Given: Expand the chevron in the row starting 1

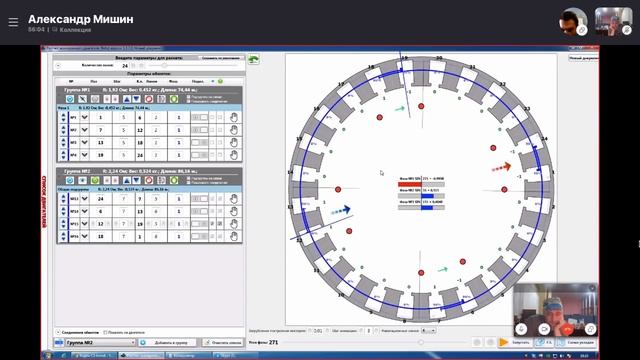Looking at the screenshot, I should 84,118.
